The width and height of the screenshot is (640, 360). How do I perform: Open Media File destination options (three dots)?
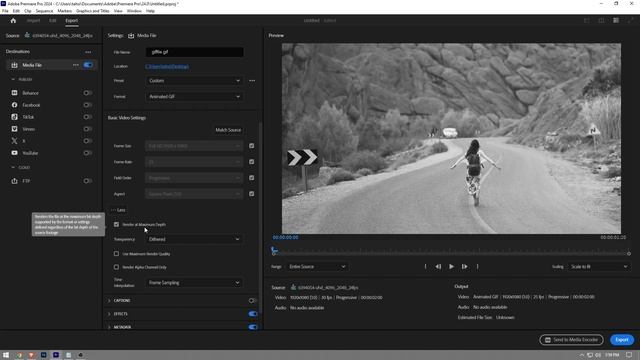point(76,65)
